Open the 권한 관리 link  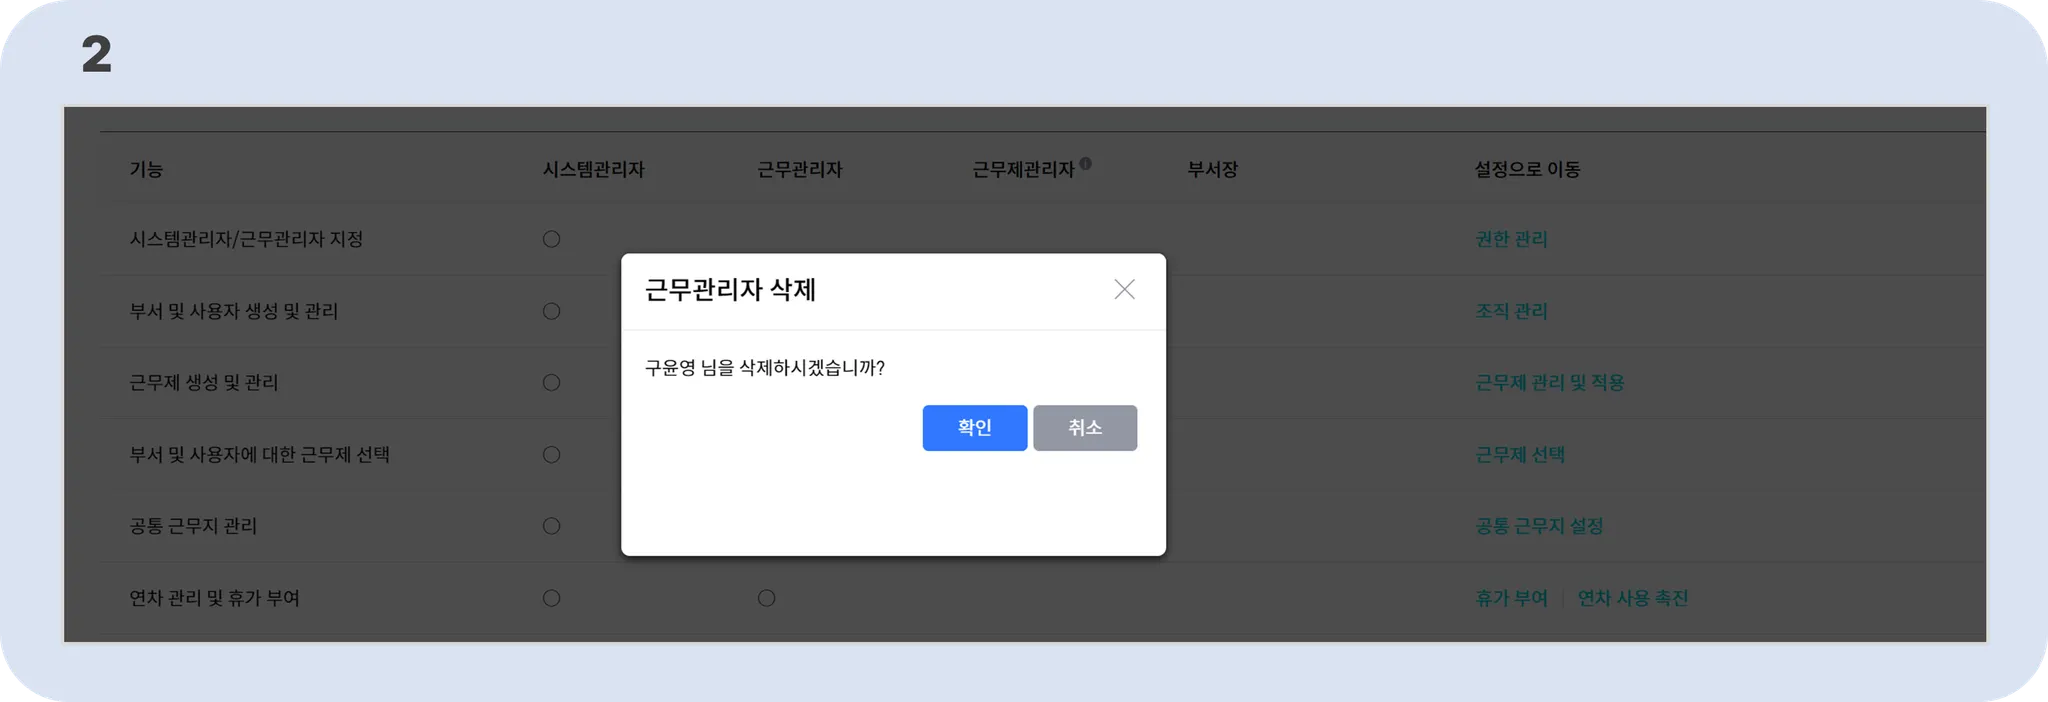(1511, 239)
